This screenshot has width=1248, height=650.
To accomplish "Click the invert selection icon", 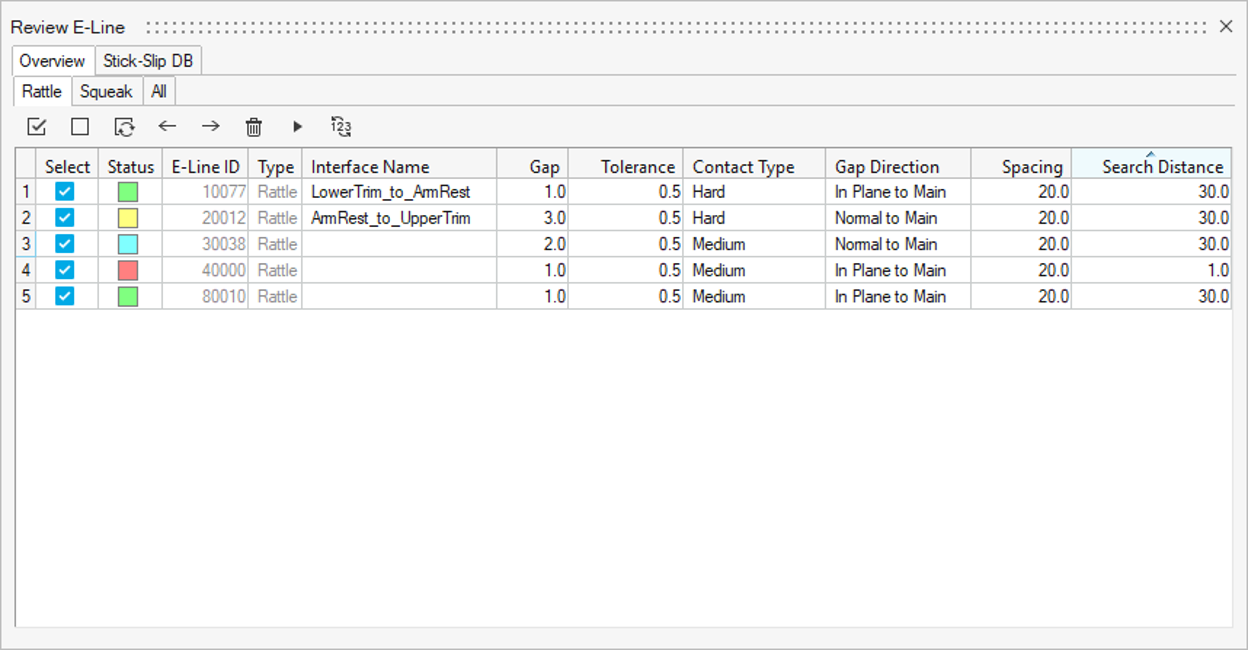I will click(124, 127).
